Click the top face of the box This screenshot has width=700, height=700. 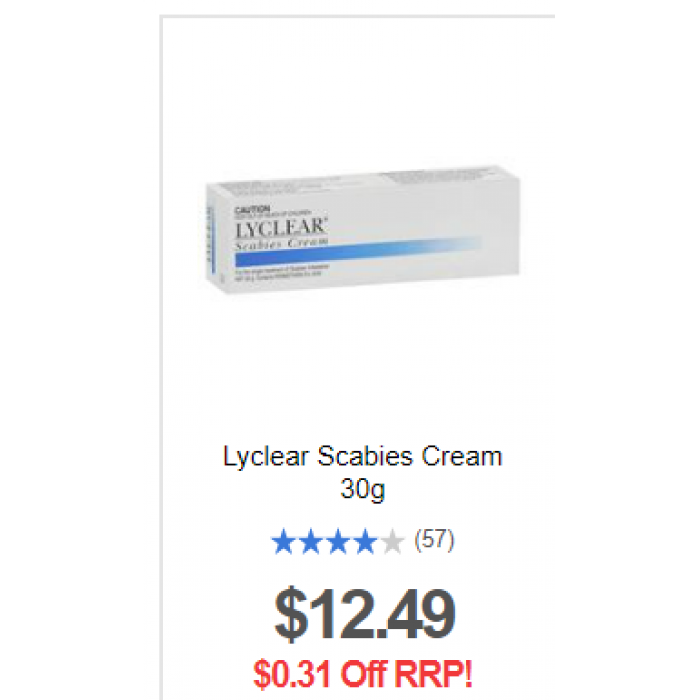362,181
